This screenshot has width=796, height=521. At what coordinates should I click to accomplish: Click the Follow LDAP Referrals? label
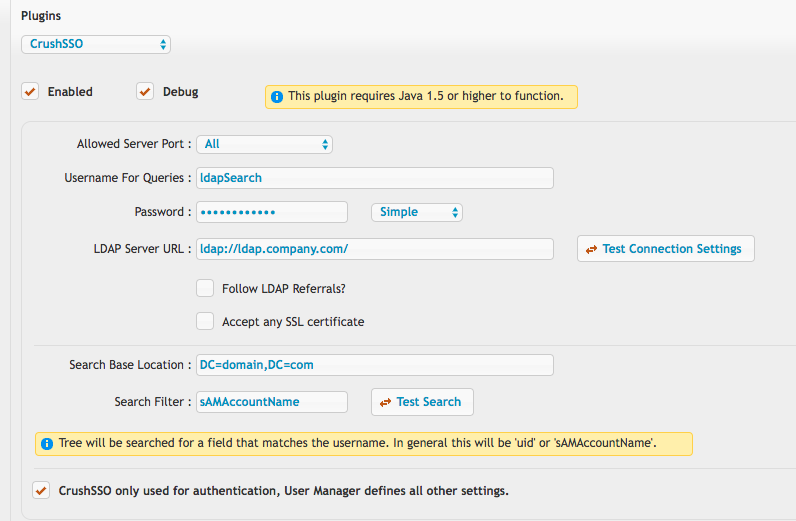pyautogui.click(x=284, y=288)
